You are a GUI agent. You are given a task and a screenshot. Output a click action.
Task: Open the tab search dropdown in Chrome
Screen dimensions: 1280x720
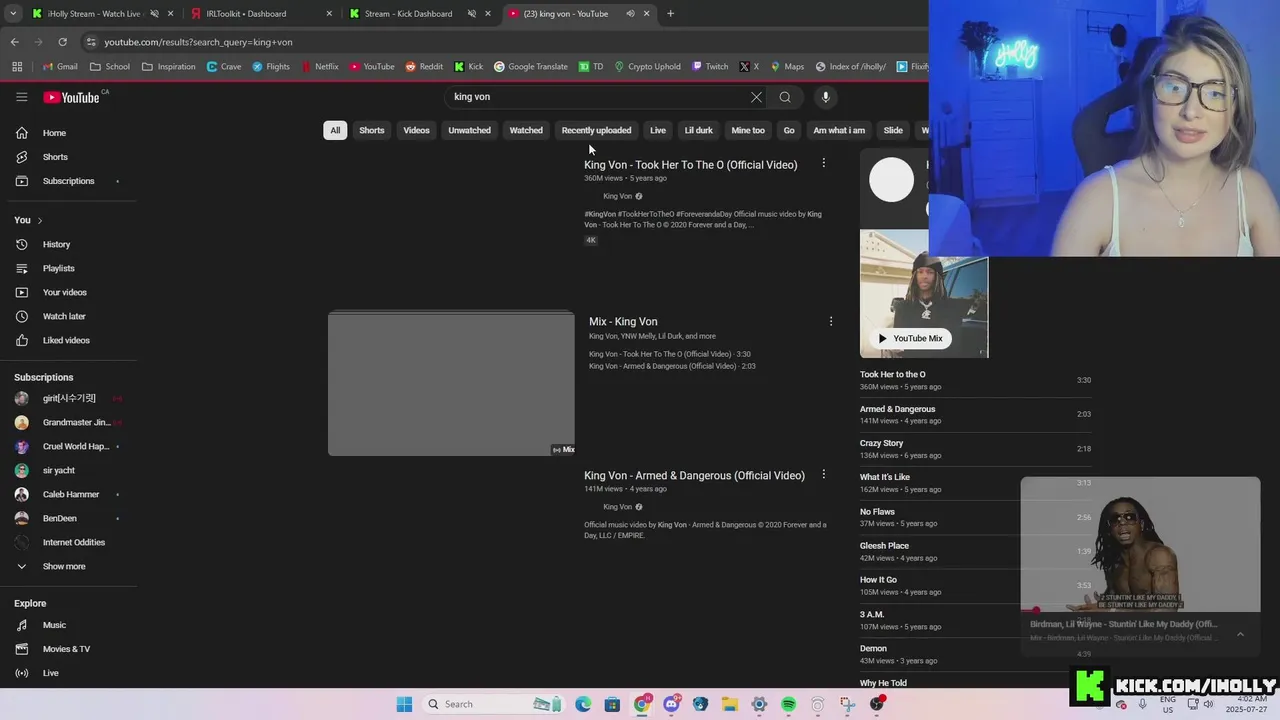(14, 14)
